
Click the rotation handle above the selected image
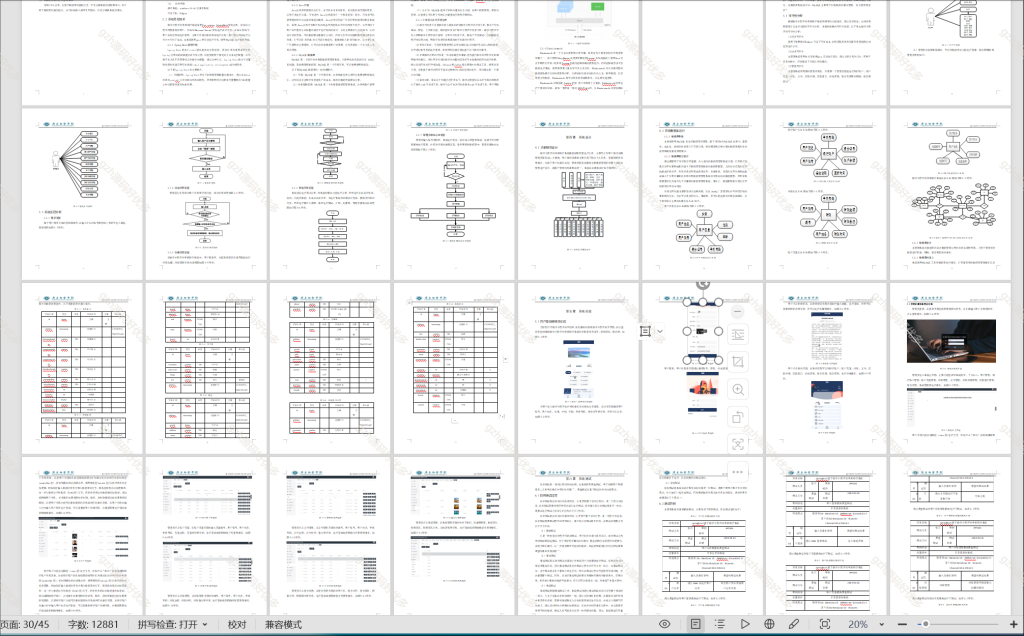click(x=703, y=284)
